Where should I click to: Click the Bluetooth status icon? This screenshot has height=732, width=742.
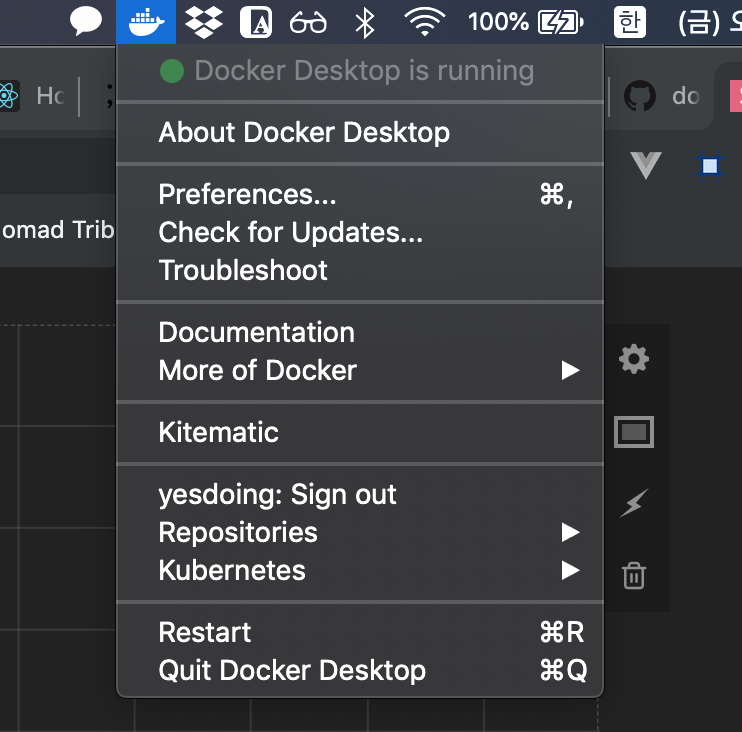pyautogui.click(x=365, y=20)
